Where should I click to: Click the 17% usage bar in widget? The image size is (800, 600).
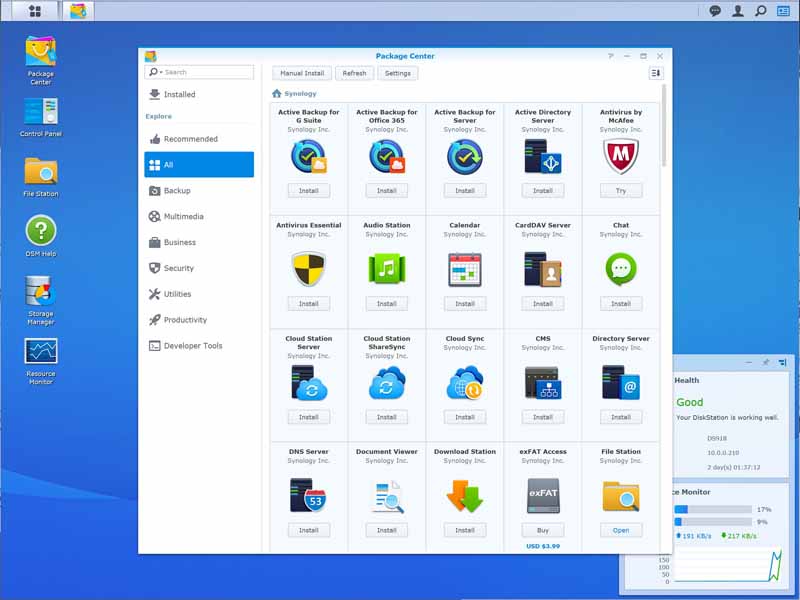713,509
